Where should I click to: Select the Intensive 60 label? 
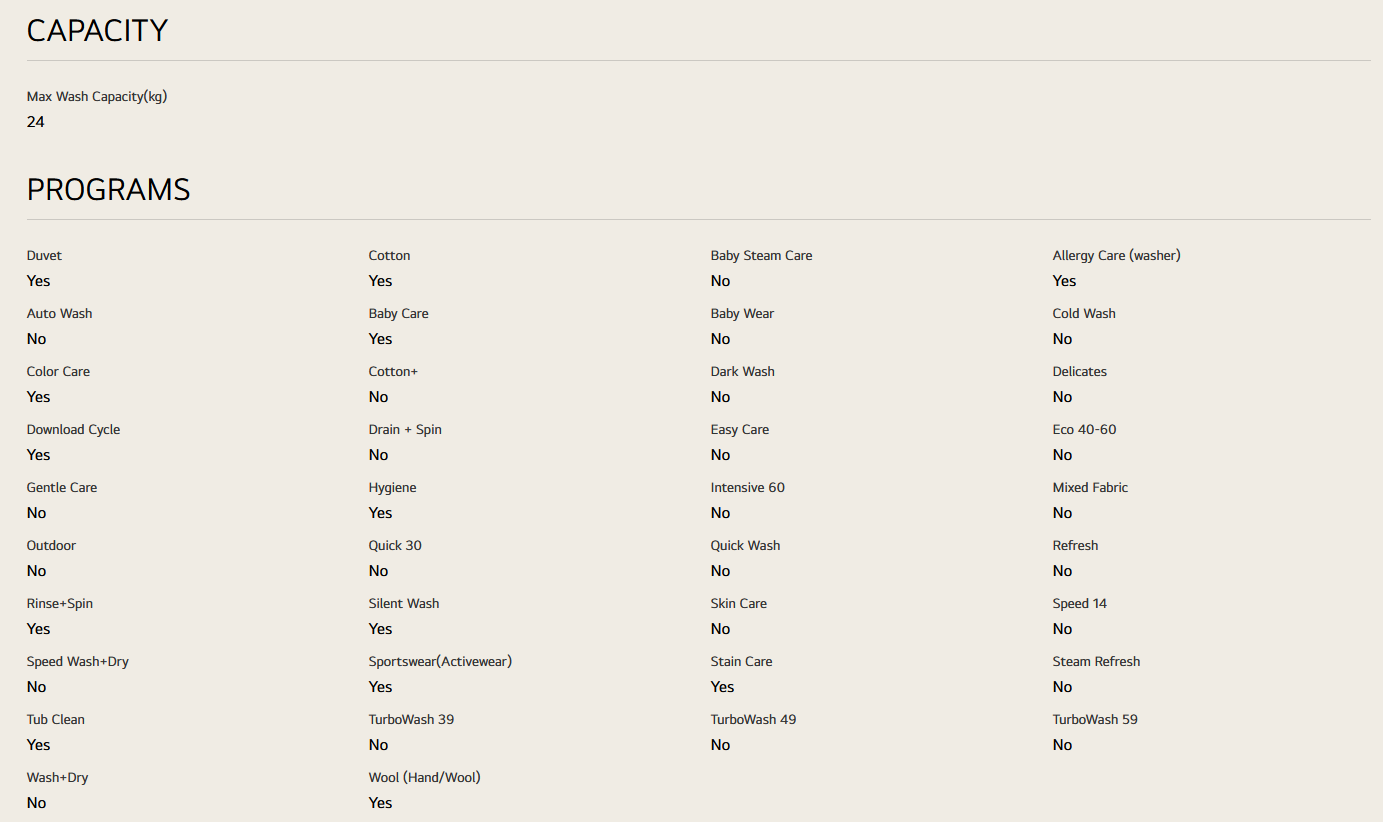click(747, 488)
